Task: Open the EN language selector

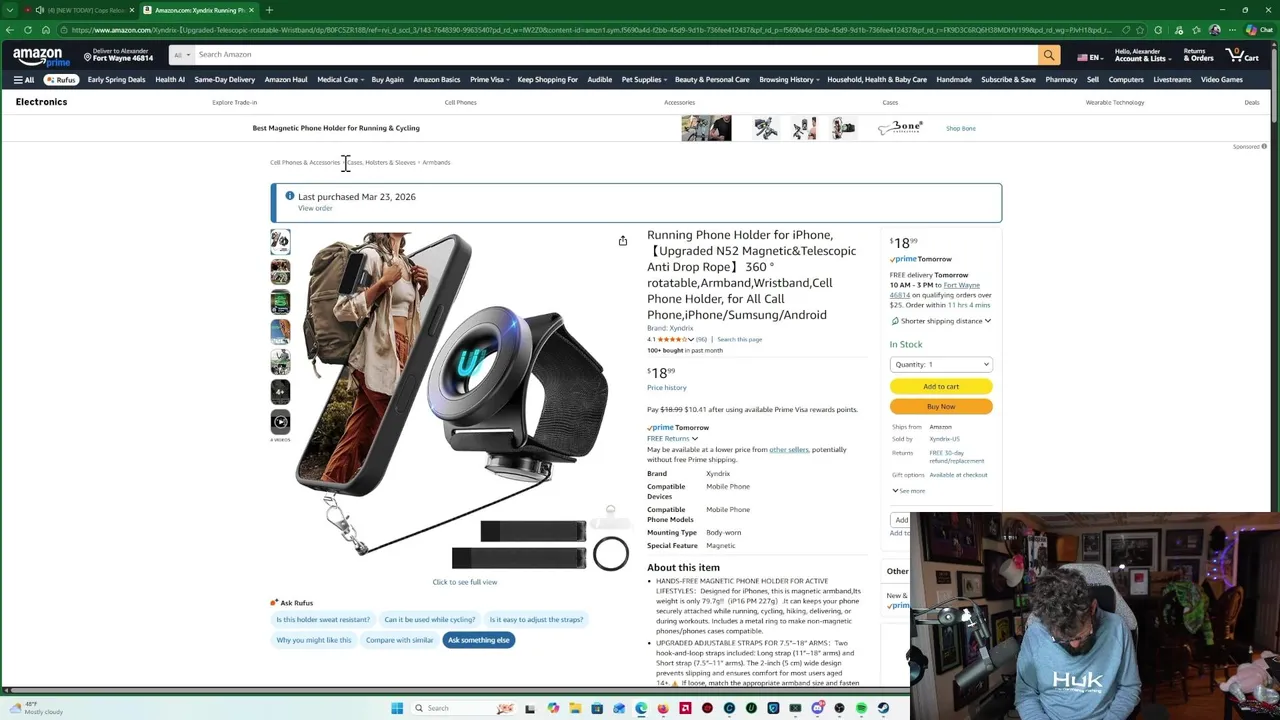Action: click(x=1089, y=58)
